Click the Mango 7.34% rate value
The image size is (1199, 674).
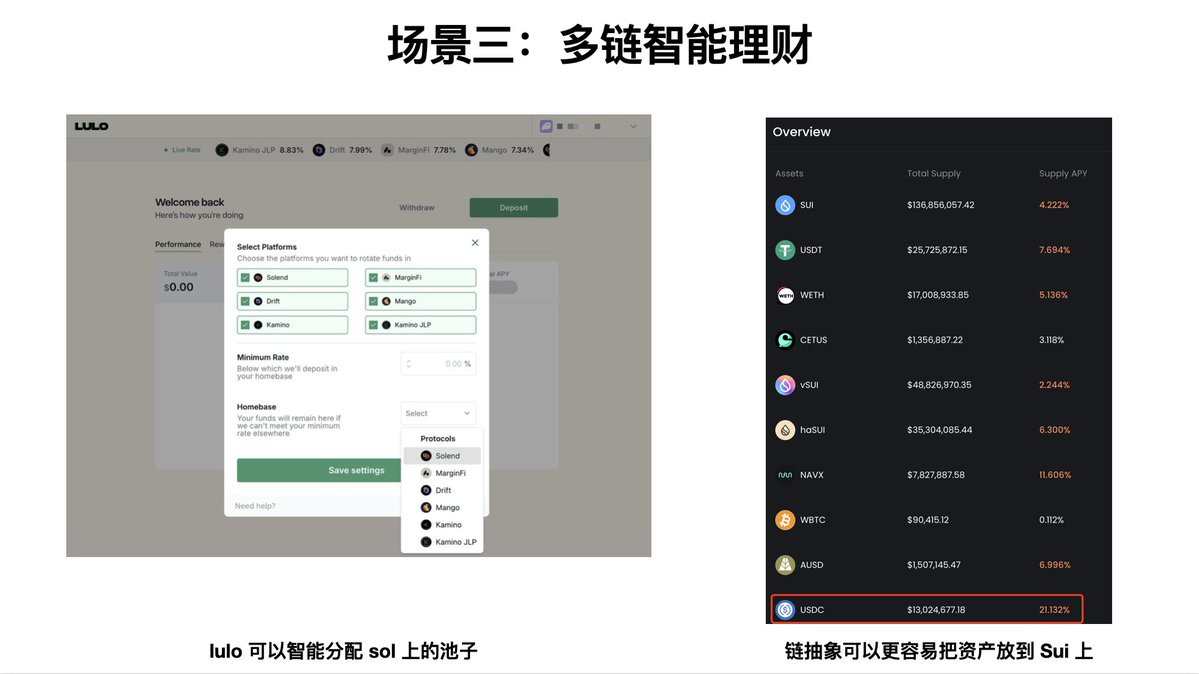point(522,150)
